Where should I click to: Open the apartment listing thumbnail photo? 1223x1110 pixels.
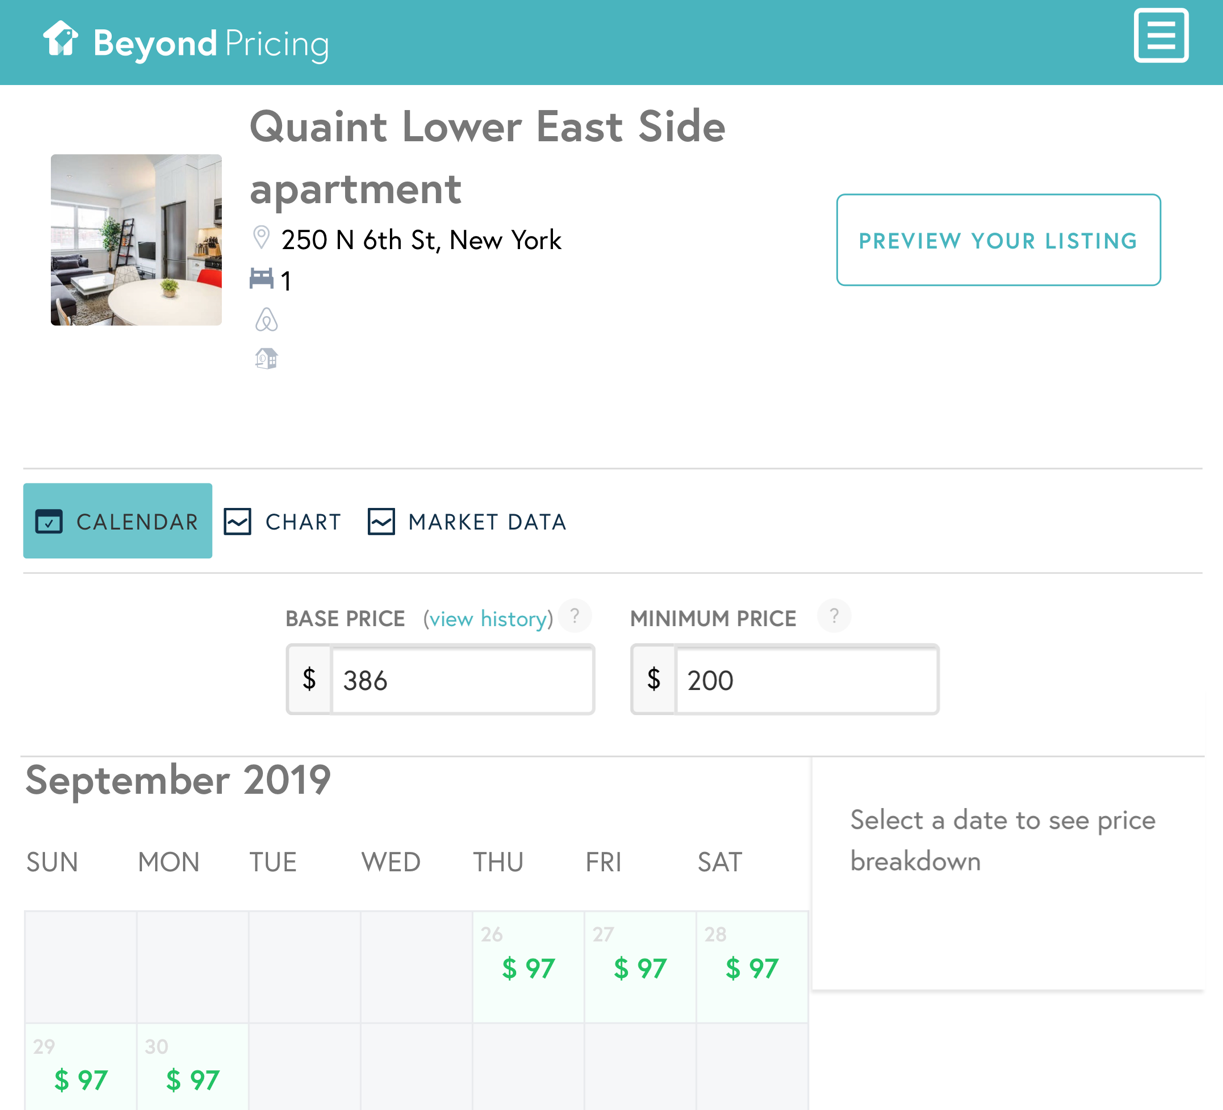(x=136, y=240)
